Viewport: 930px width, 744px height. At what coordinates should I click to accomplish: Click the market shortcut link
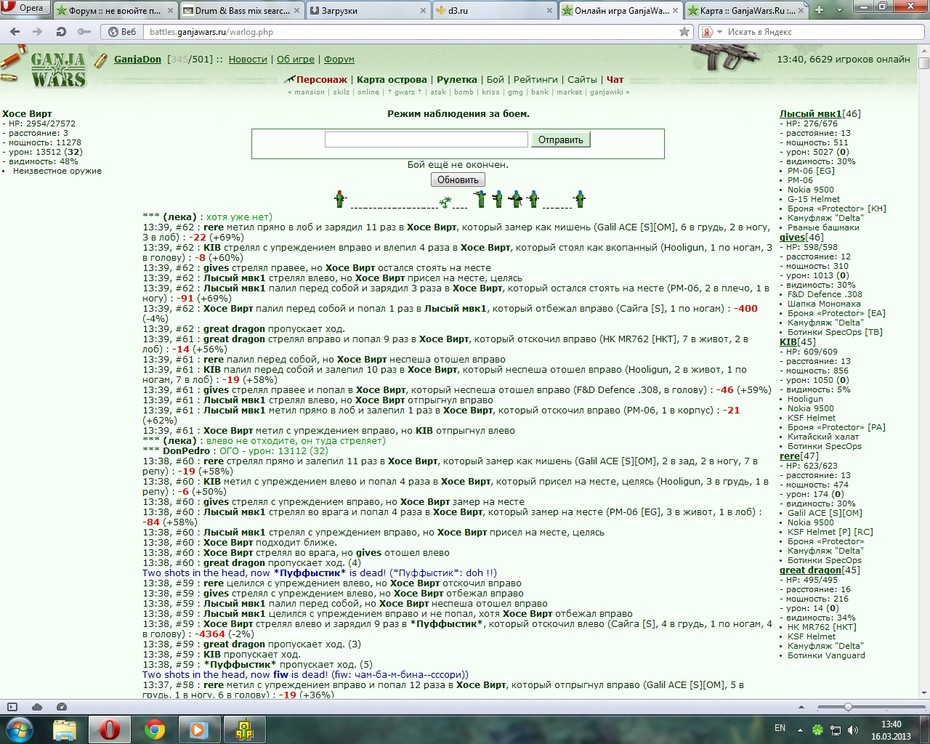pos(569,92)
